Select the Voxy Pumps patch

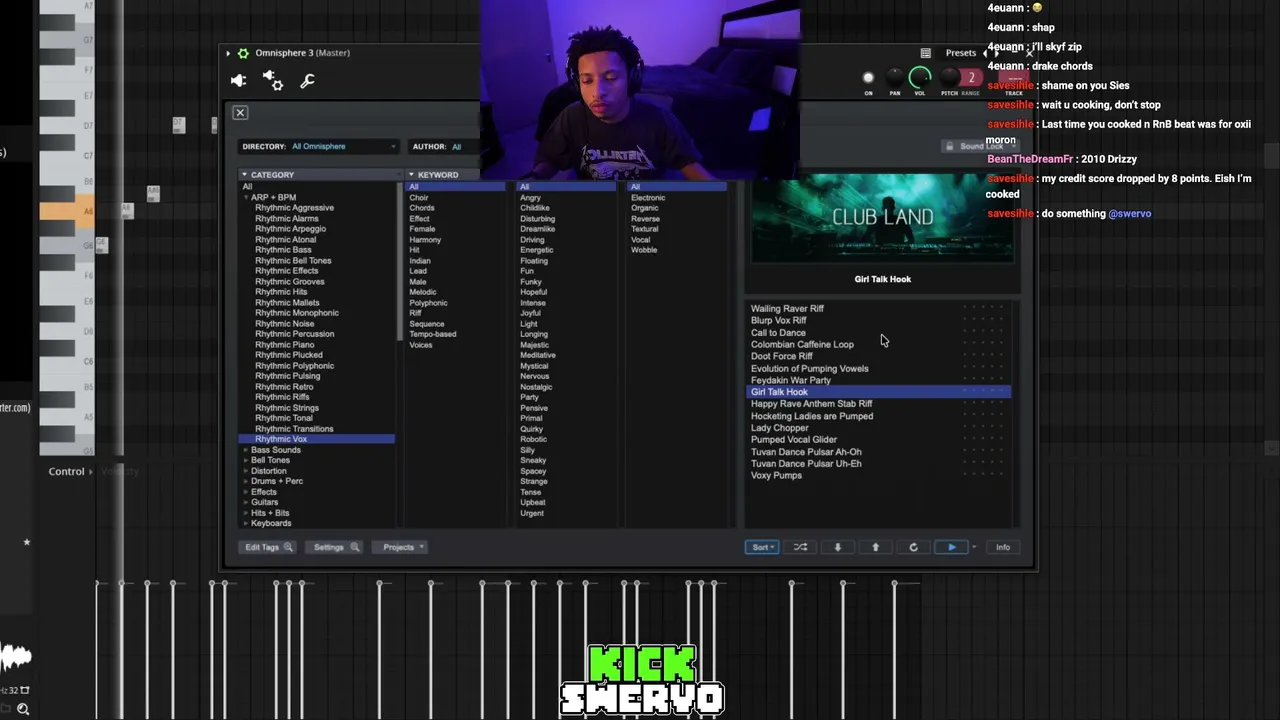point(777,476)
